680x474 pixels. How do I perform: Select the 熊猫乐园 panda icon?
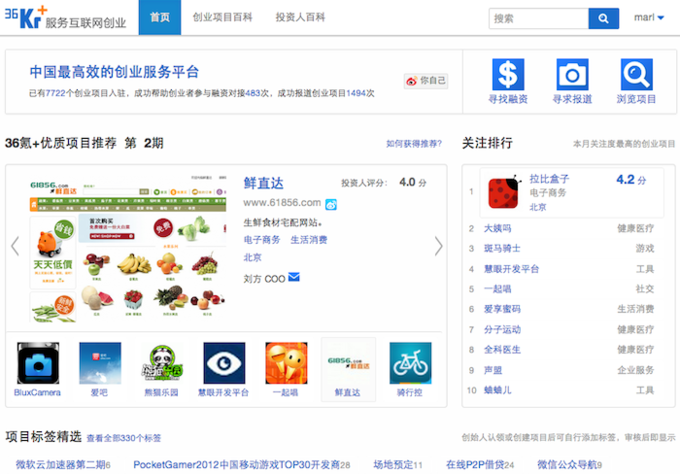[162, 363]
